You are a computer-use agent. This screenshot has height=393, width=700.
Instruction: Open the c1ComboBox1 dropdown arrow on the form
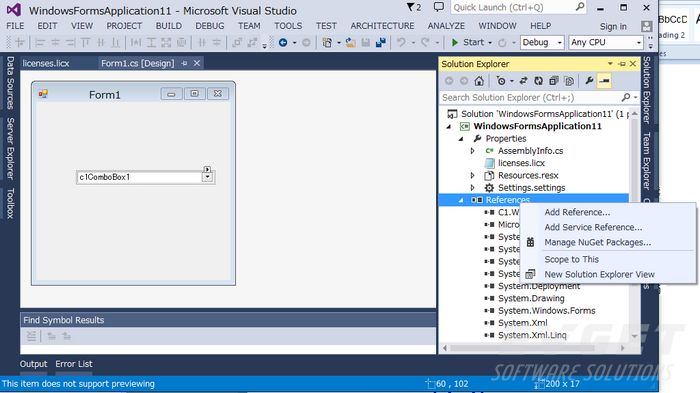pyautogui.click(x=207, y=177)
